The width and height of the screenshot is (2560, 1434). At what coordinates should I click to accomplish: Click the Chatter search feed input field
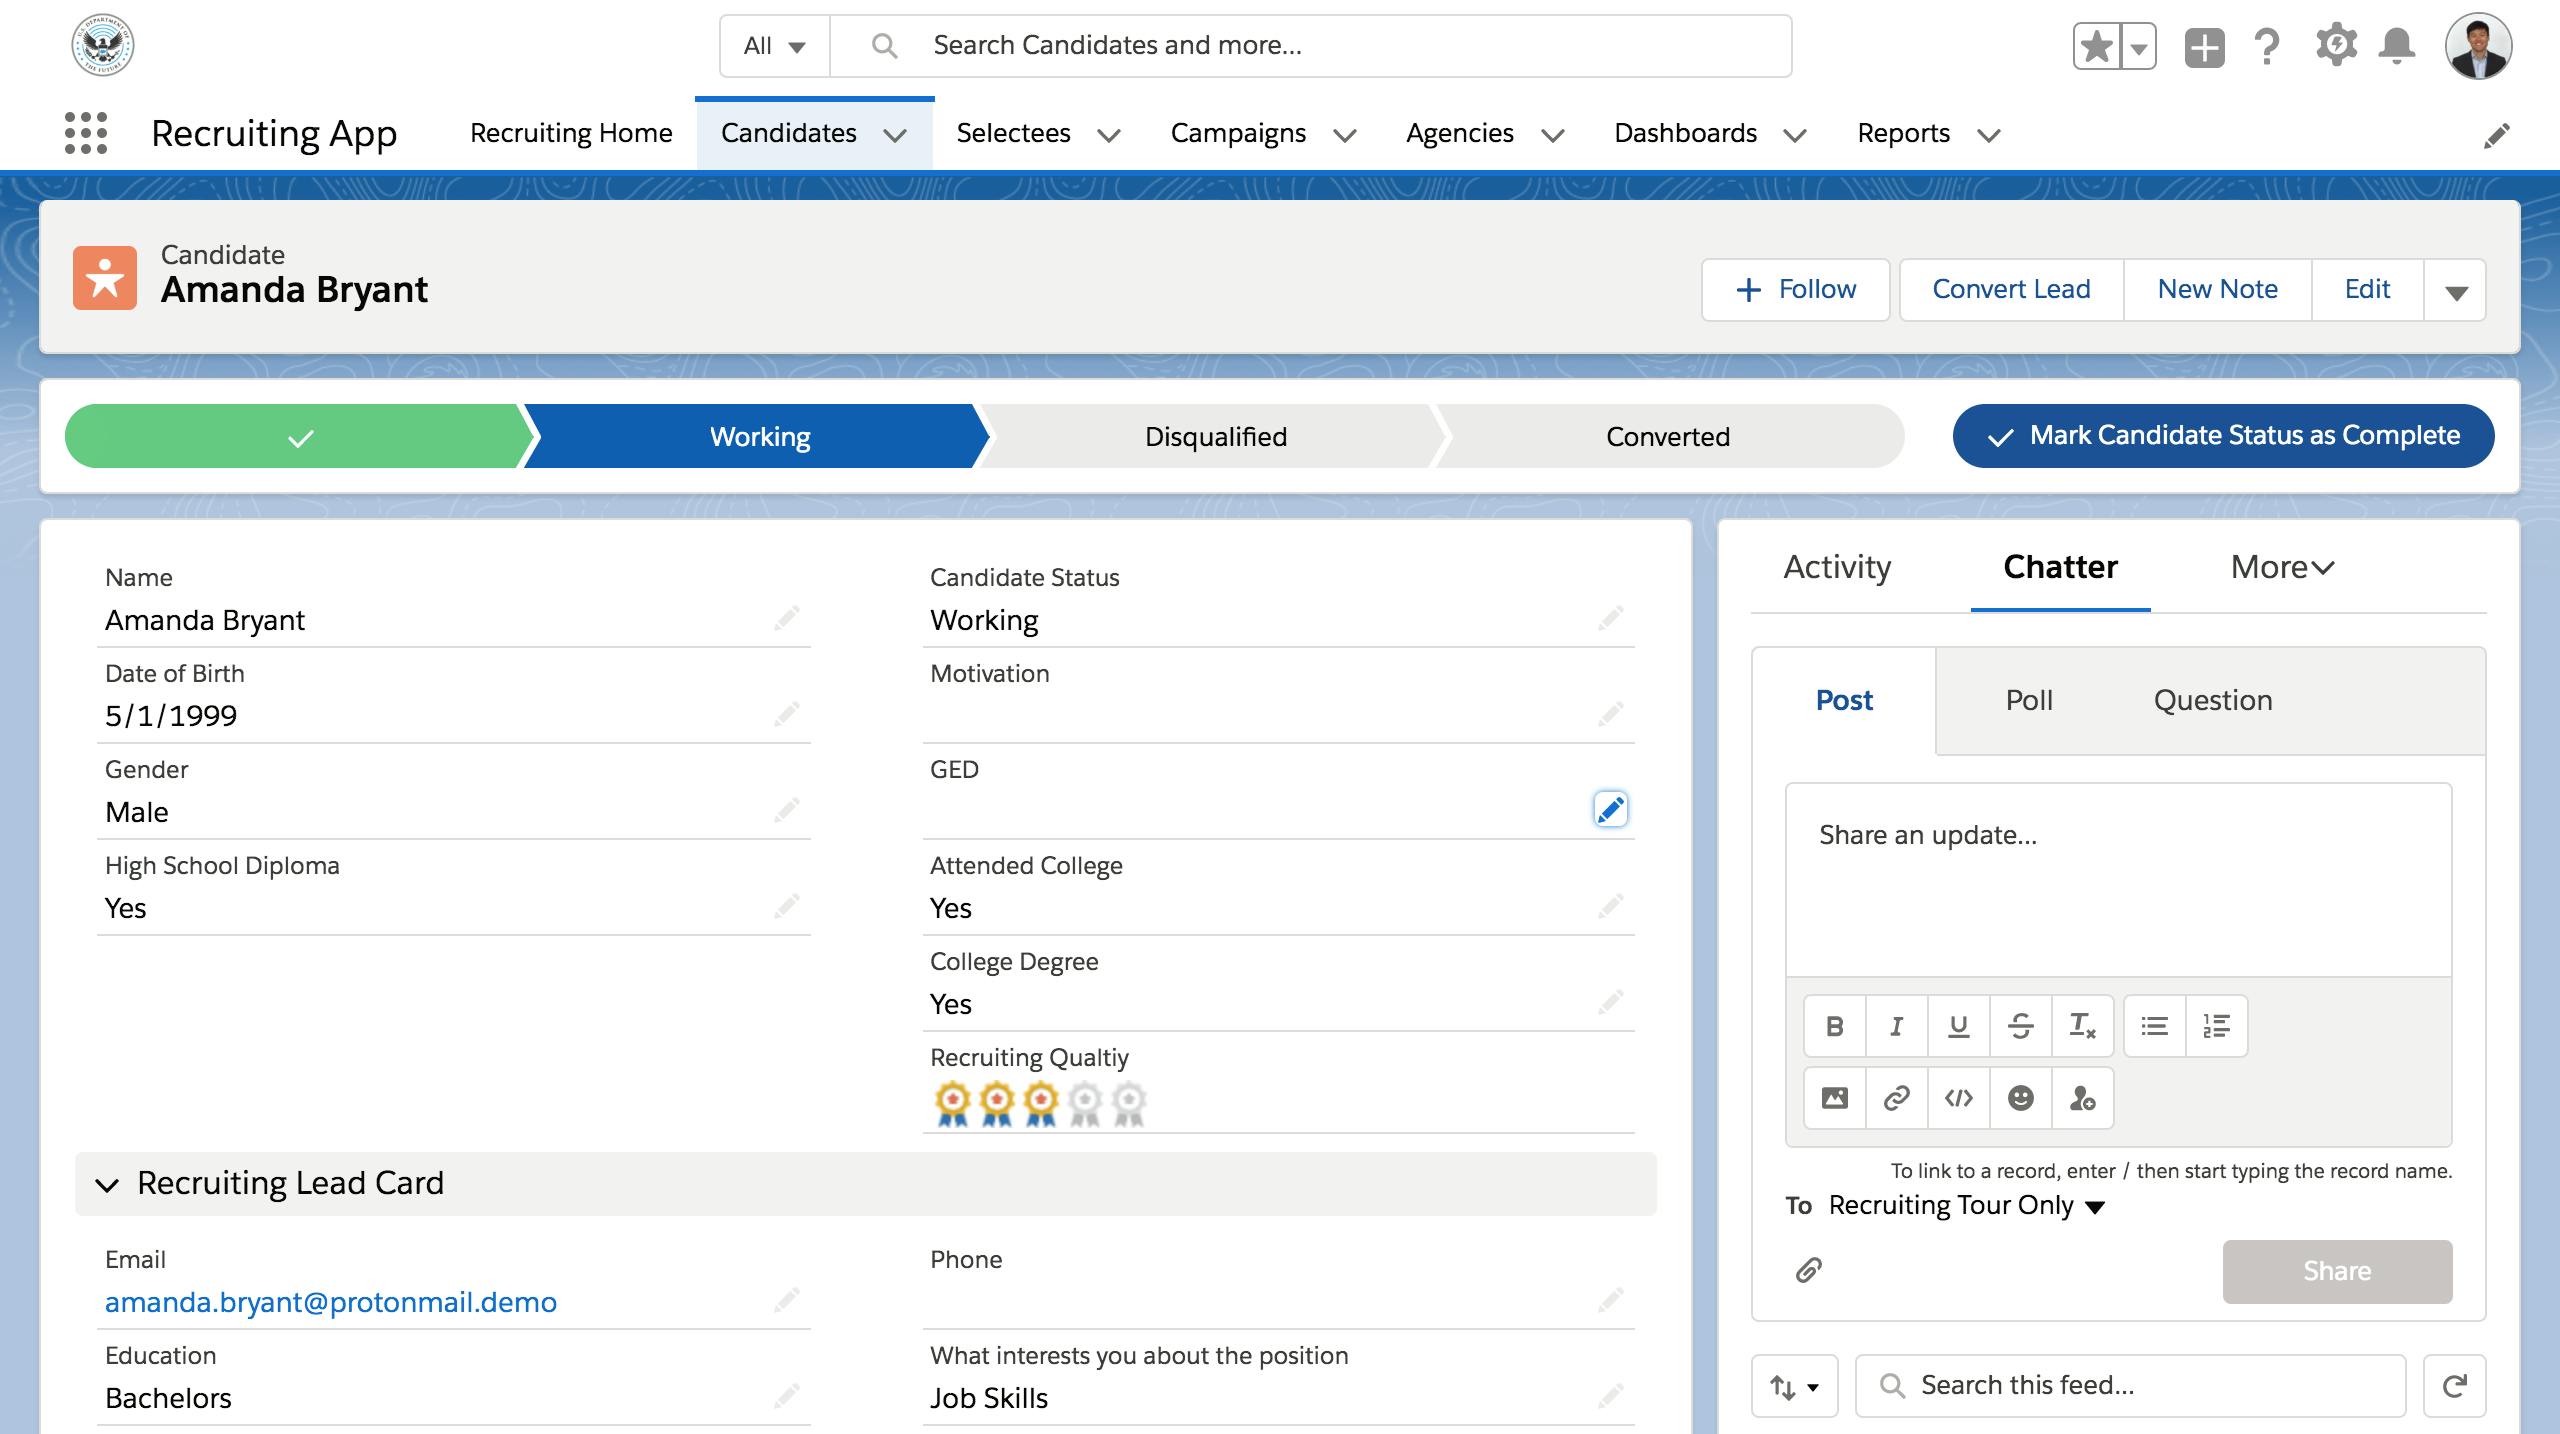point(2131,1387)
